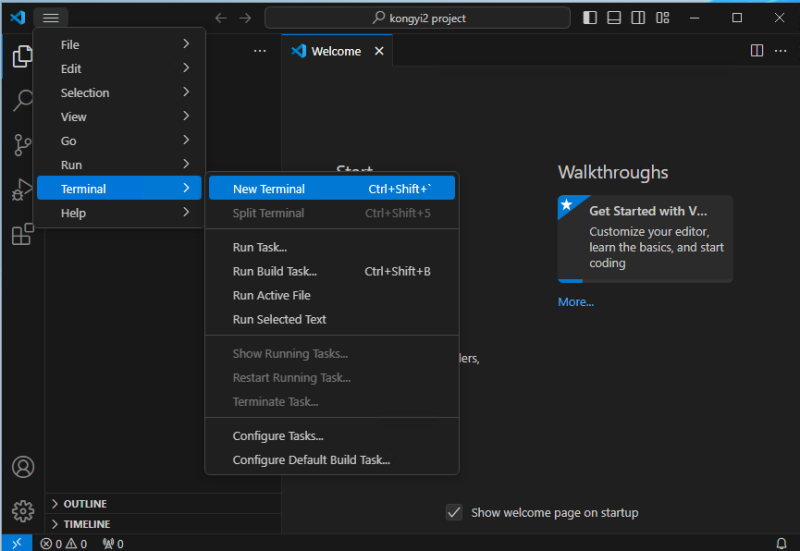The width and height of the screenshot is (800, 551).
Task: Open the Source Control view icon
Action: tap(22, 145)
